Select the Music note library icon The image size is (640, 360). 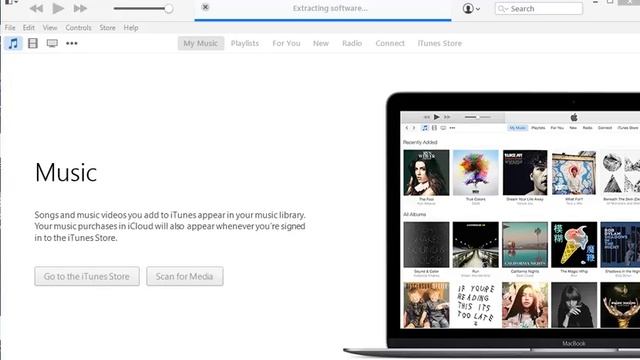13,43
